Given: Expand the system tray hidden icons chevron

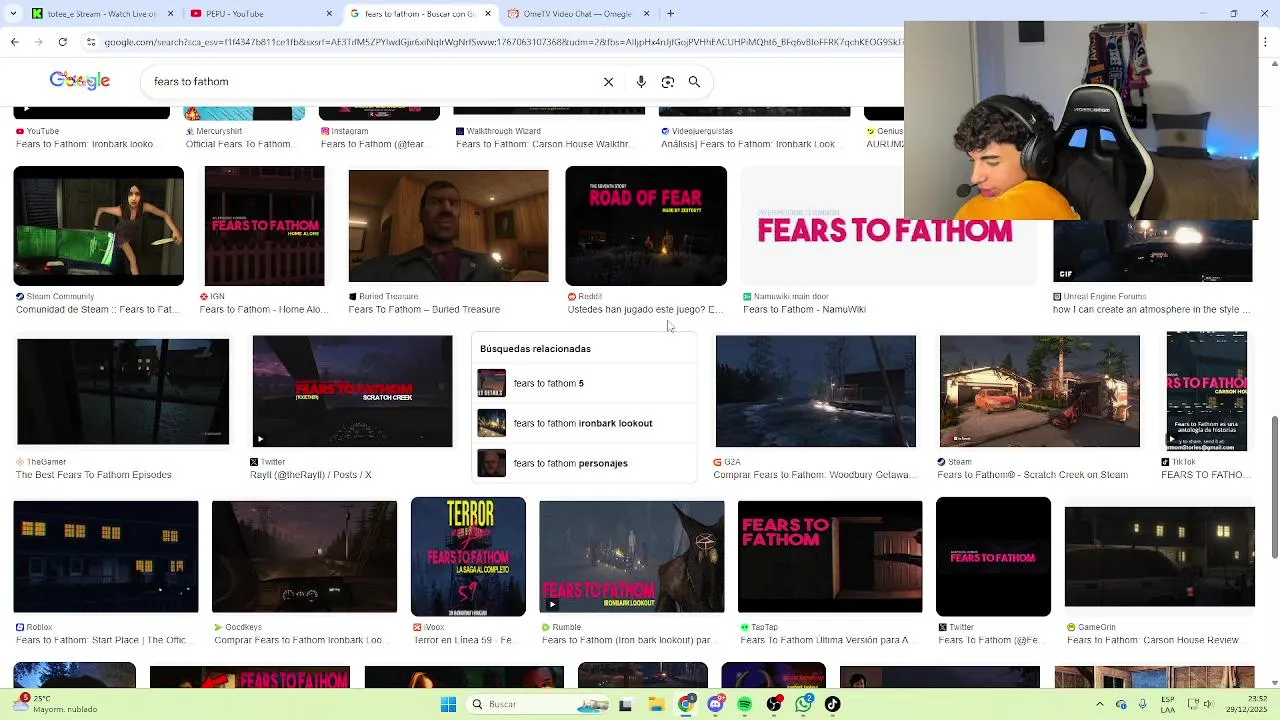Looking at the screenshot, I should point(1100,705).
